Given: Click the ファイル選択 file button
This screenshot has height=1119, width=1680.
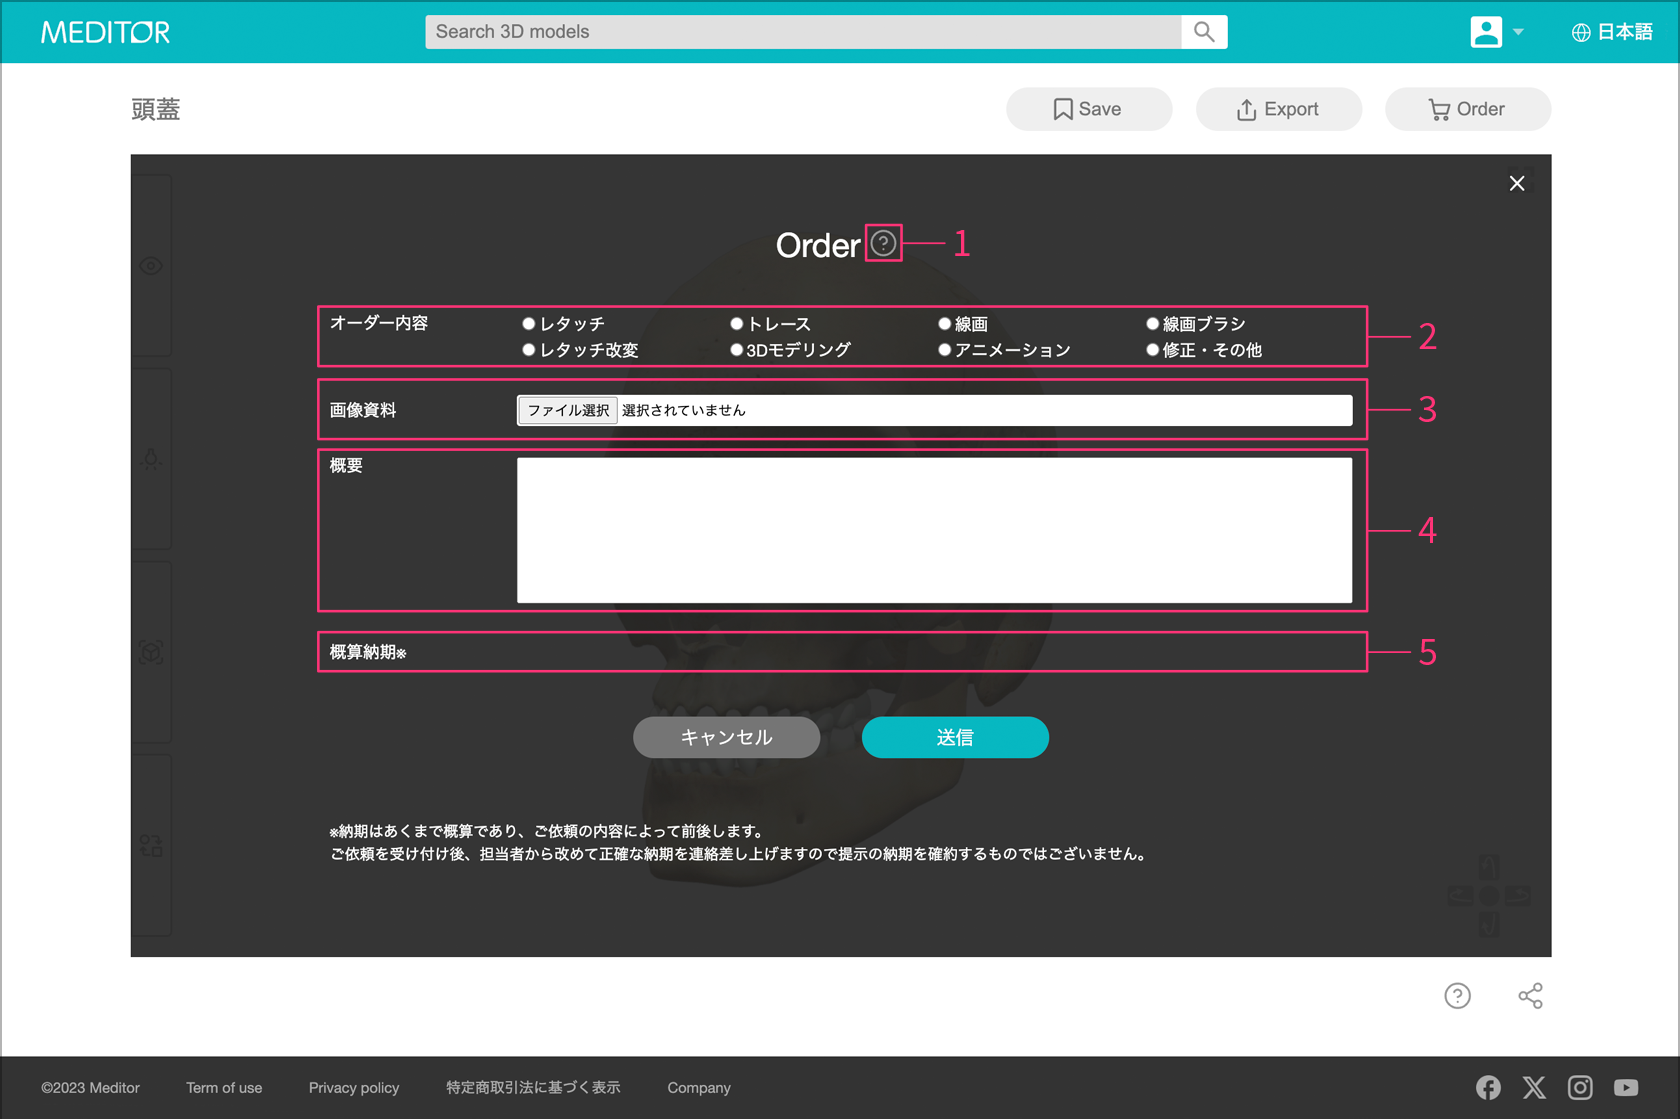Looking at the screenshot, I should pyautogui.click(x=567, y=410).
